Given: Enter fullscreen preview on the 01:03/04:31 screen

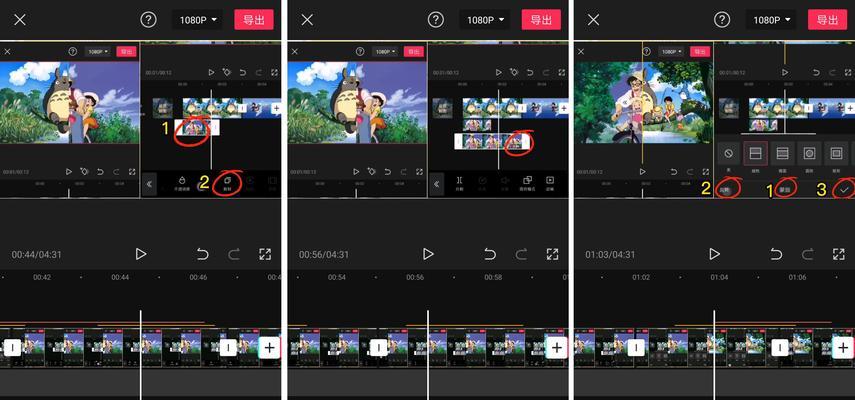Looking at the screenshot, I should (x=839, y=254).
